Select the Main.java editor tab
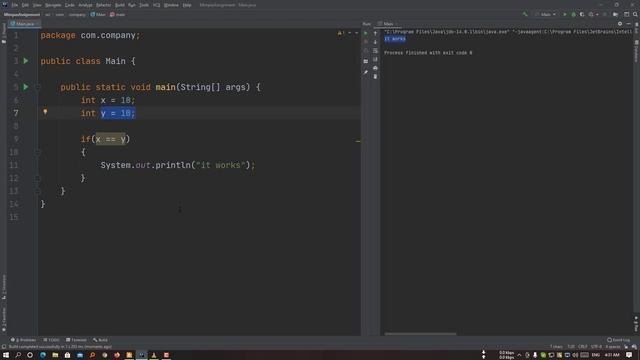This screenshot has width=640, height=360. (24, 24)
